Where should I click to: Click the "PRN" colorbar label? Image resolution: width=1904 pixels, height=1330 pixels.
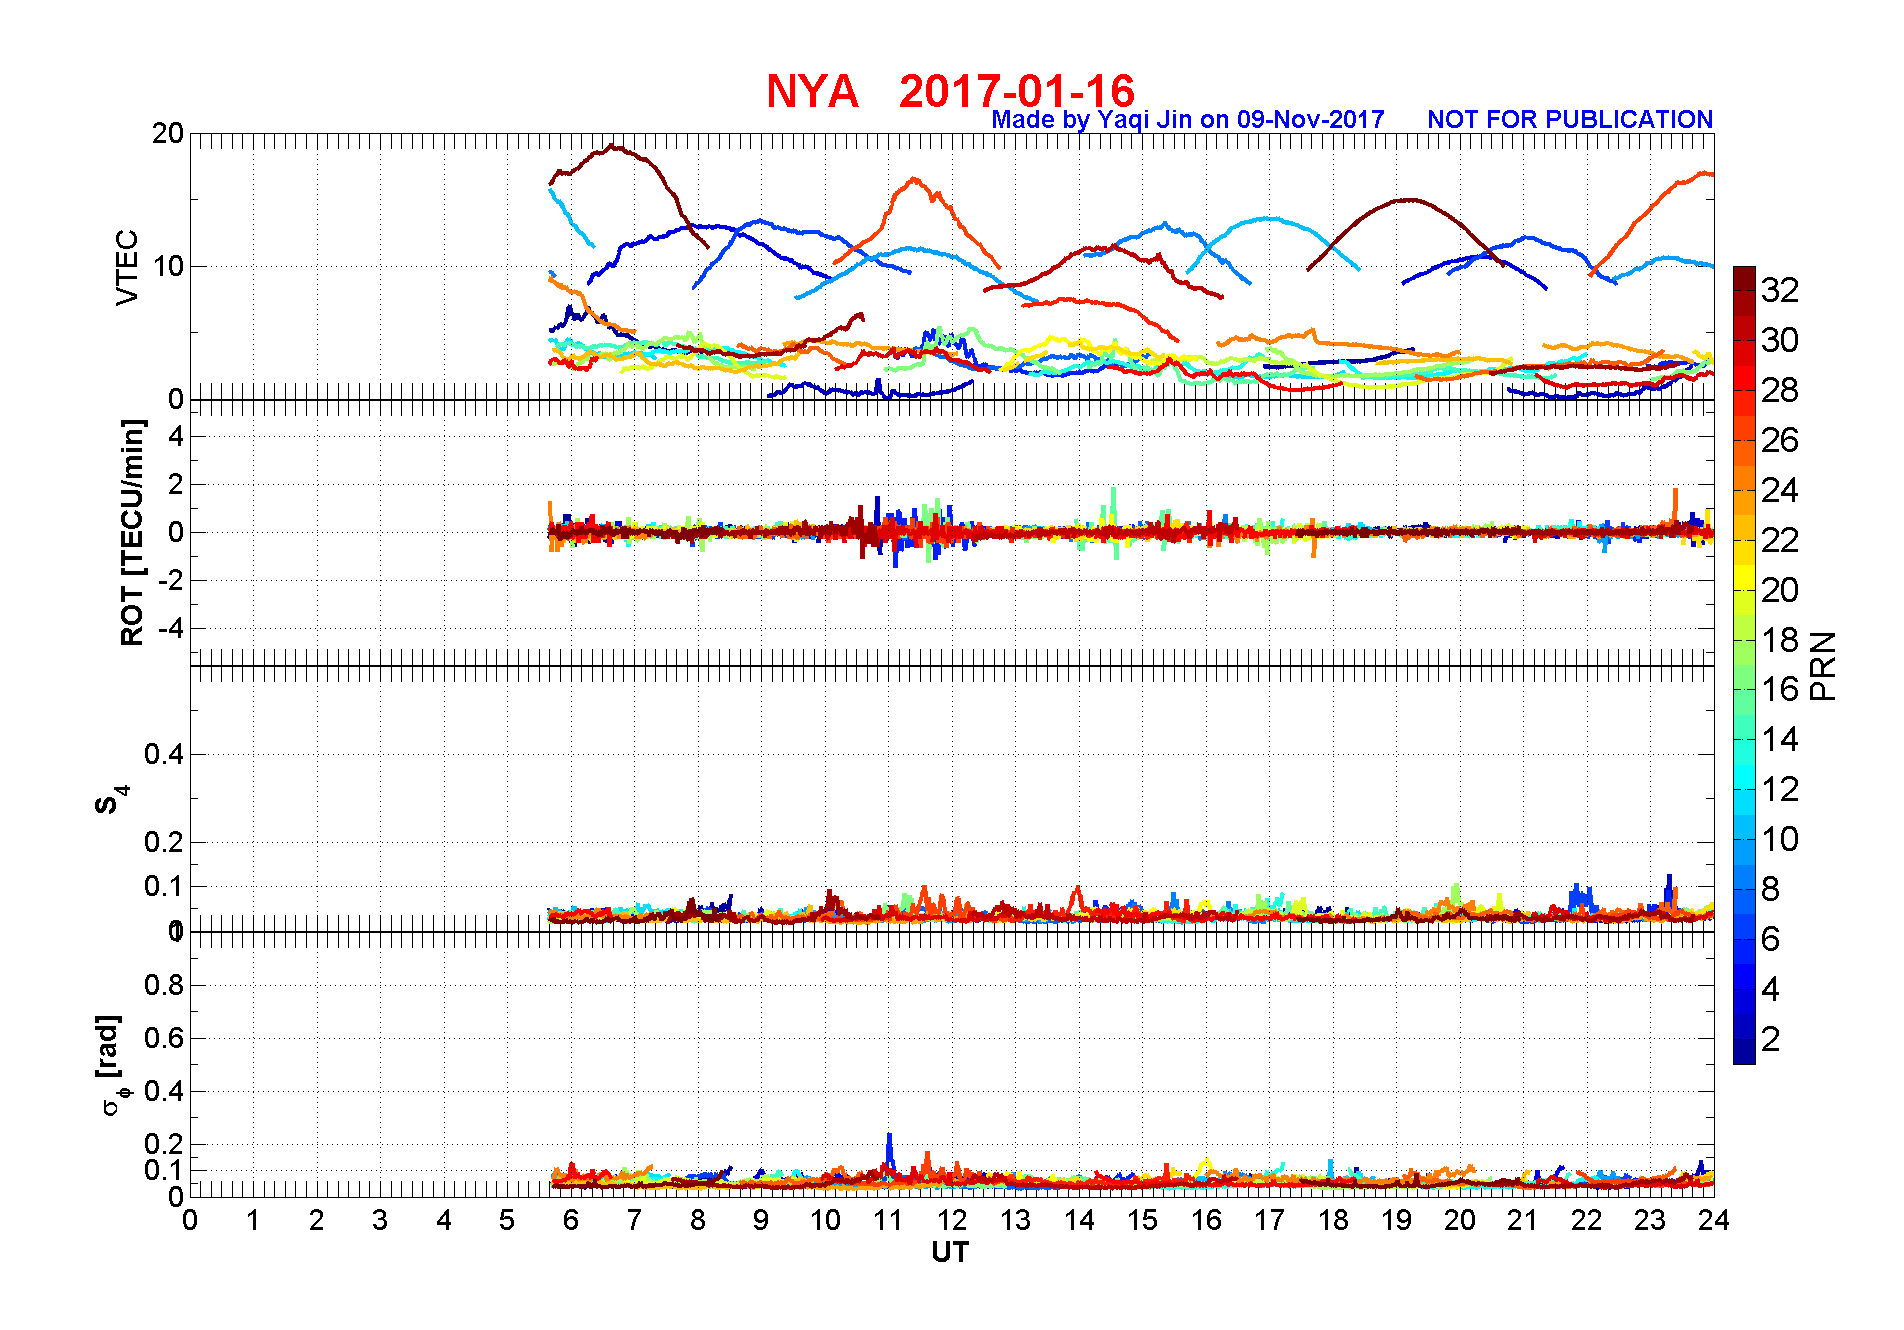1824,665
